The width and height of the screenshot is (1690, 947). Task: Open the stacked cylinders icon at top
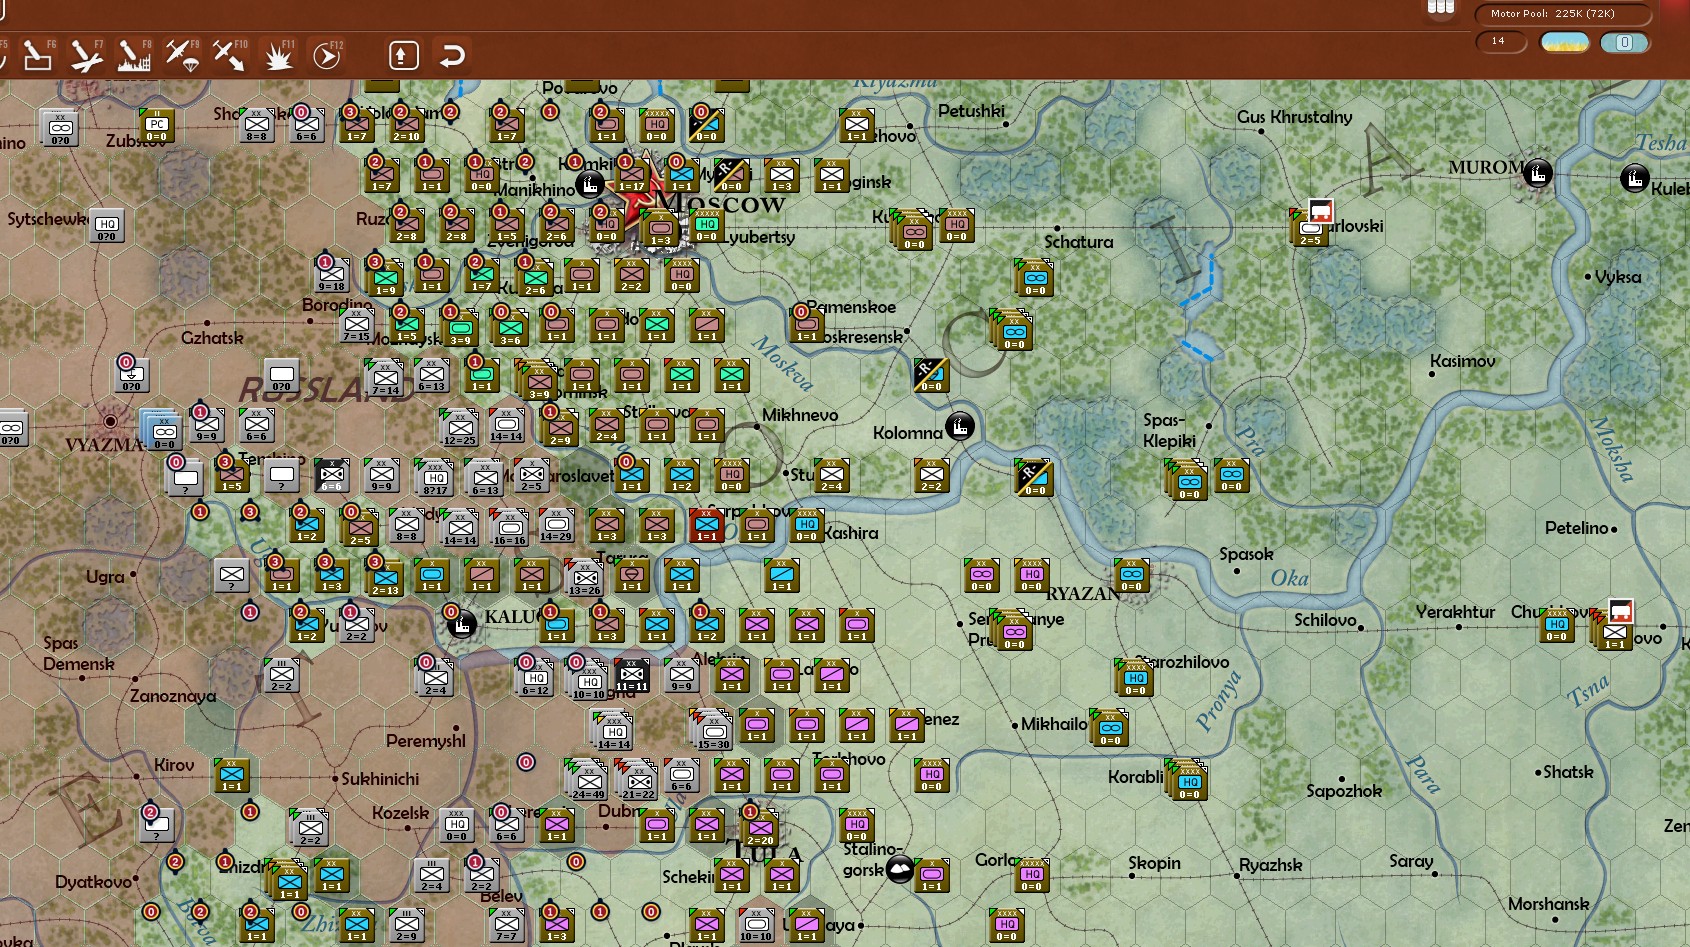point(1440,8)
